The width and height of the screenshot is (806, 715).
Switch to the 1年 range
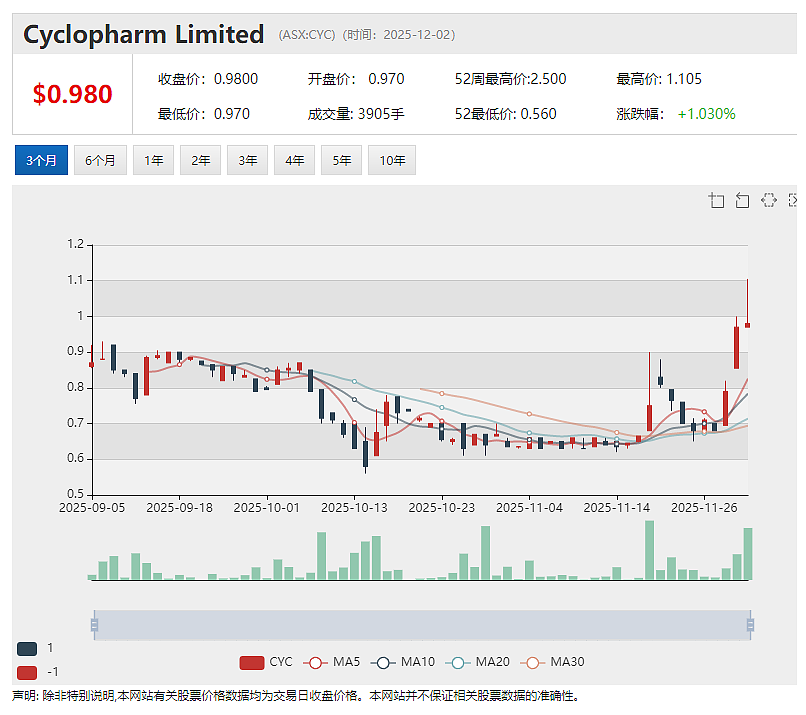153,160
